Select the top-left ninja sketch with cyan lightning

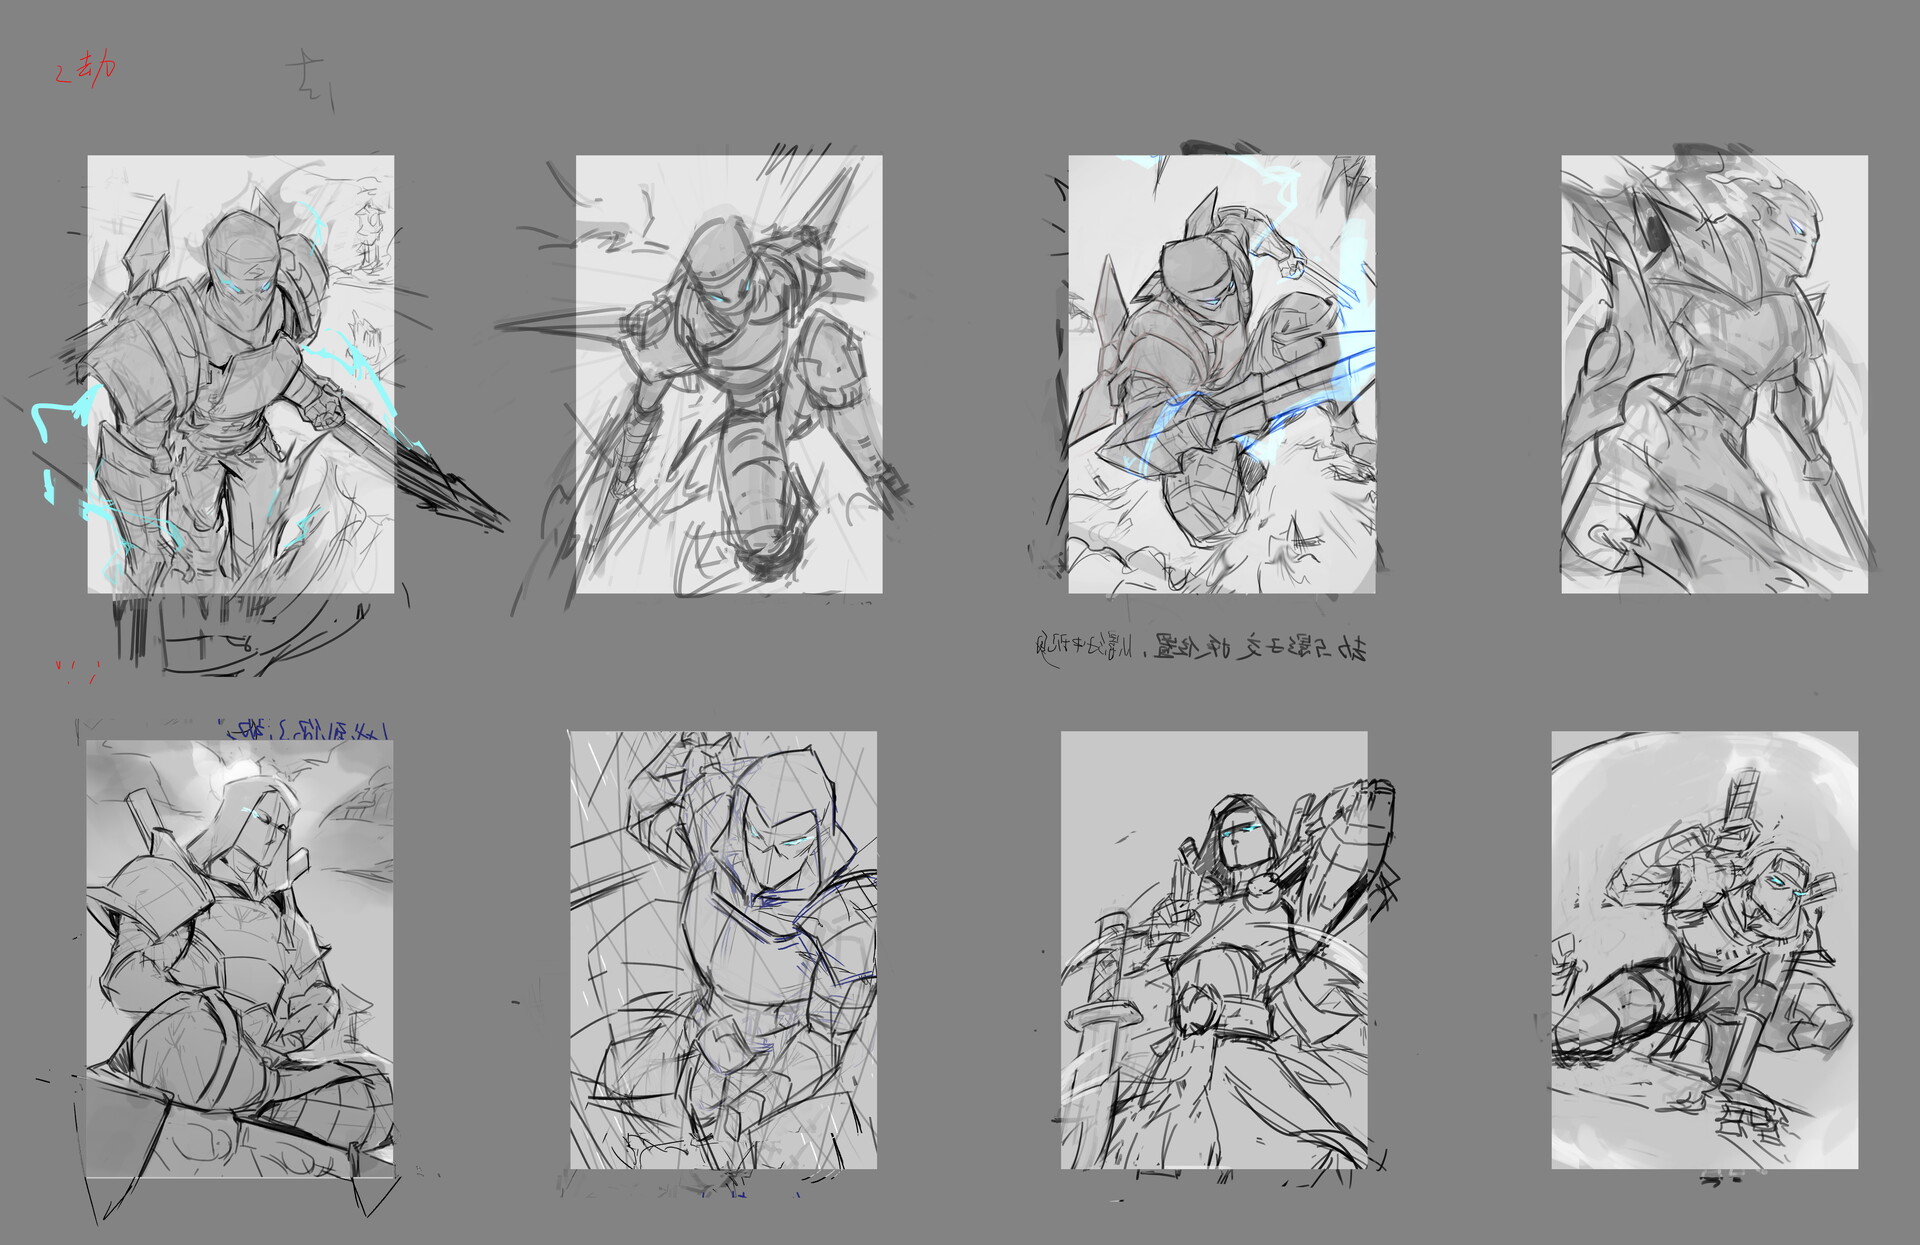coord(240,373)
